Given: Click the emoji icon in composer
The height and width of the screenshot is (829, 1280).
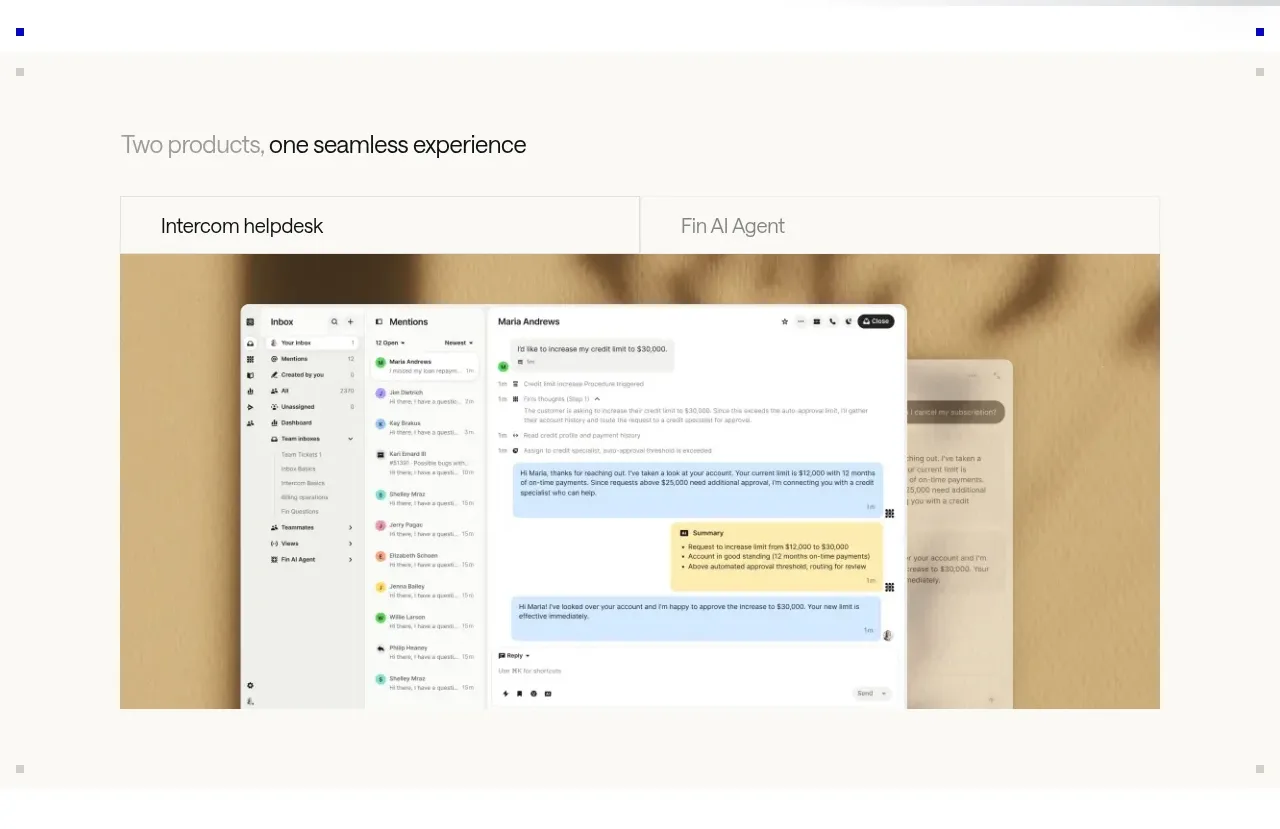Looking at the screenshot, I should pos(533,693).
